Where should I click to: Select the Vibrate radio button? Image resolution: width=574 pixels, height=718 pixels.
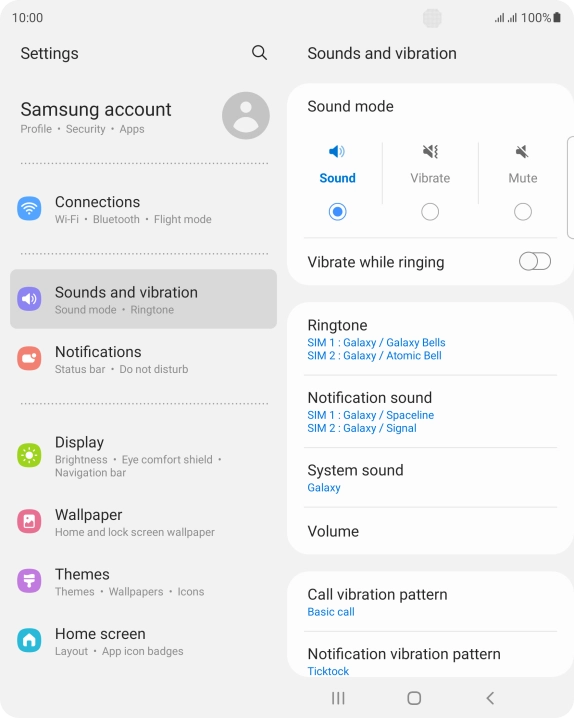point(430,212)
